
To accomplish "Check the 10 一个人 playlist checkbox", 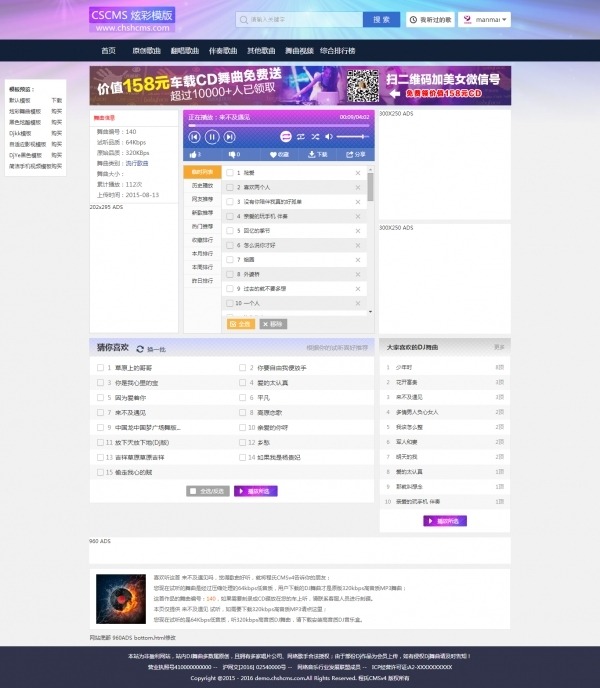I will 230,303.
